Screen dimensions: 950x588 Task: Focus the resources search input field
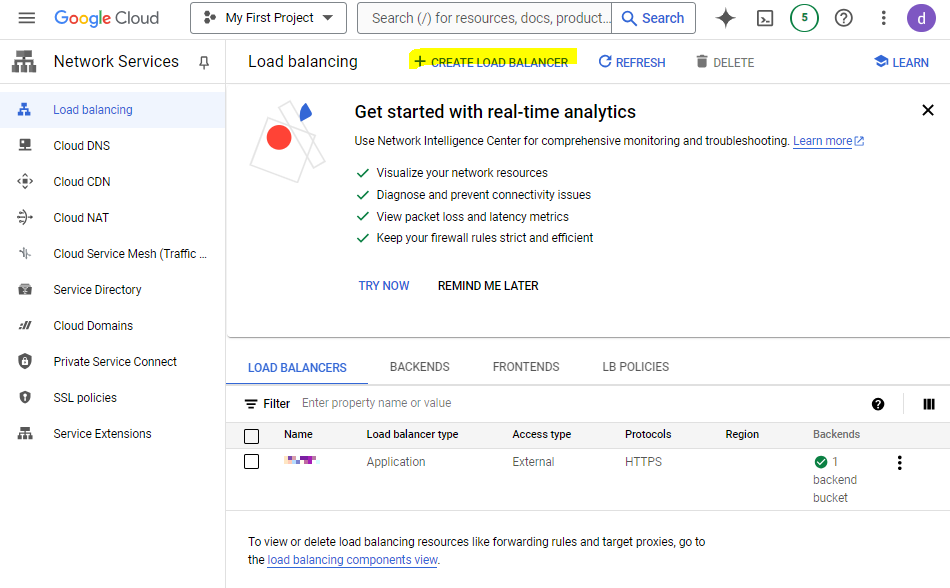[485, 18]
